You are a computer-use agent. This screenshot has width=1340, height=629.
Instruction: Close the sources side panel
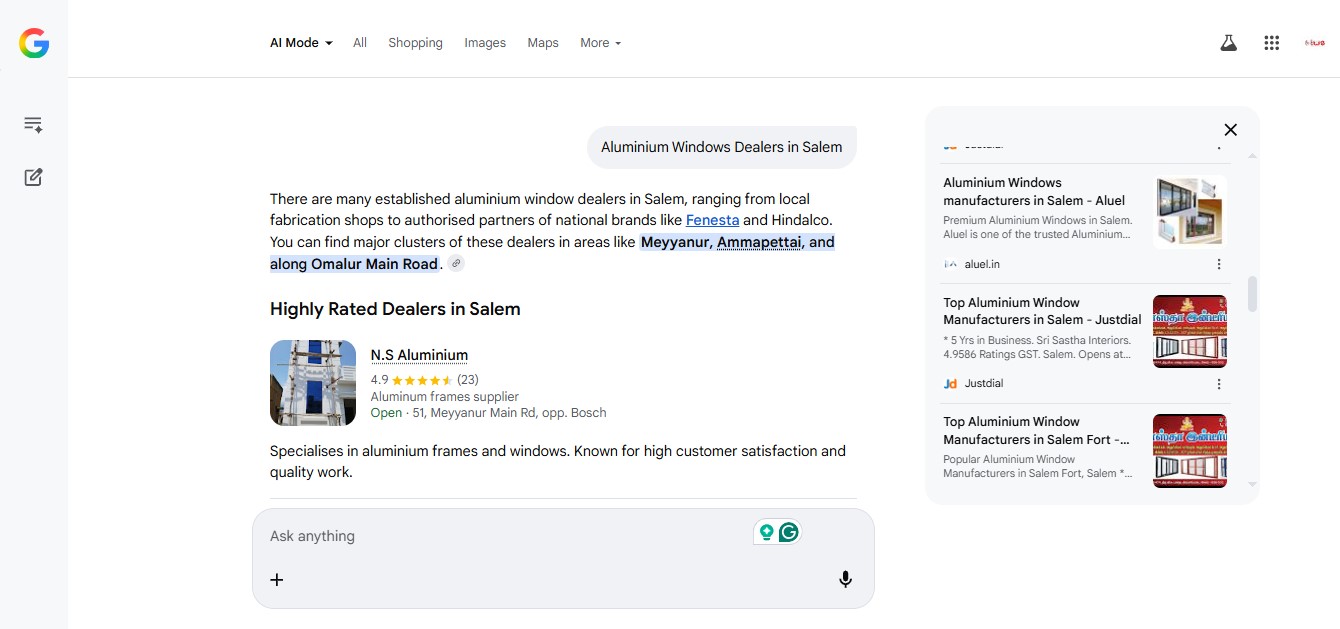tap(1231, 129)
